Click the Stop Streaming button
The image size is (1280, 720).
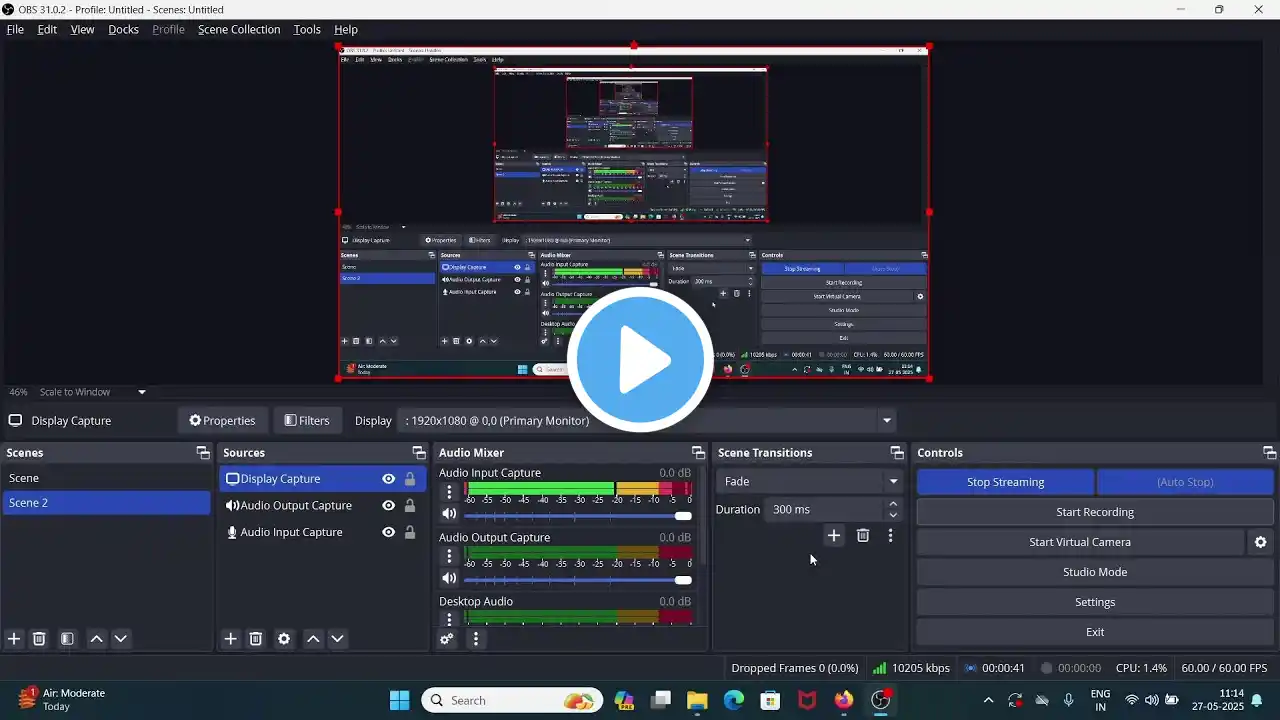pyautogui.click(x=1005, y=482)
